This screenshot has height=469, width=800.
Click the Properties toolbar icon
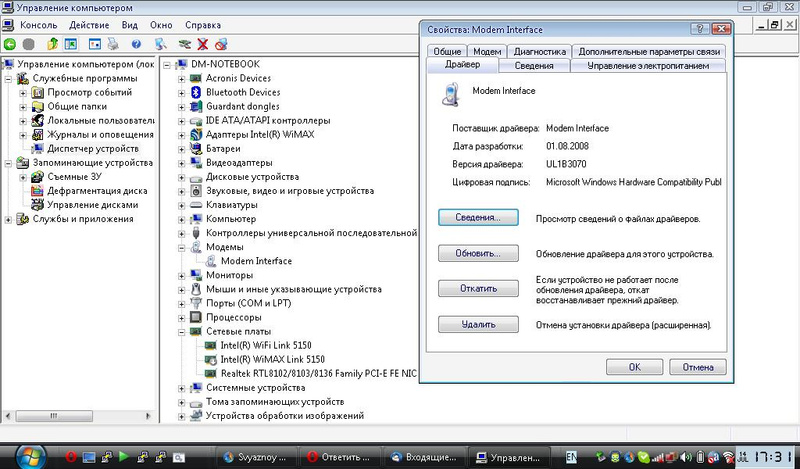(95, 44)
